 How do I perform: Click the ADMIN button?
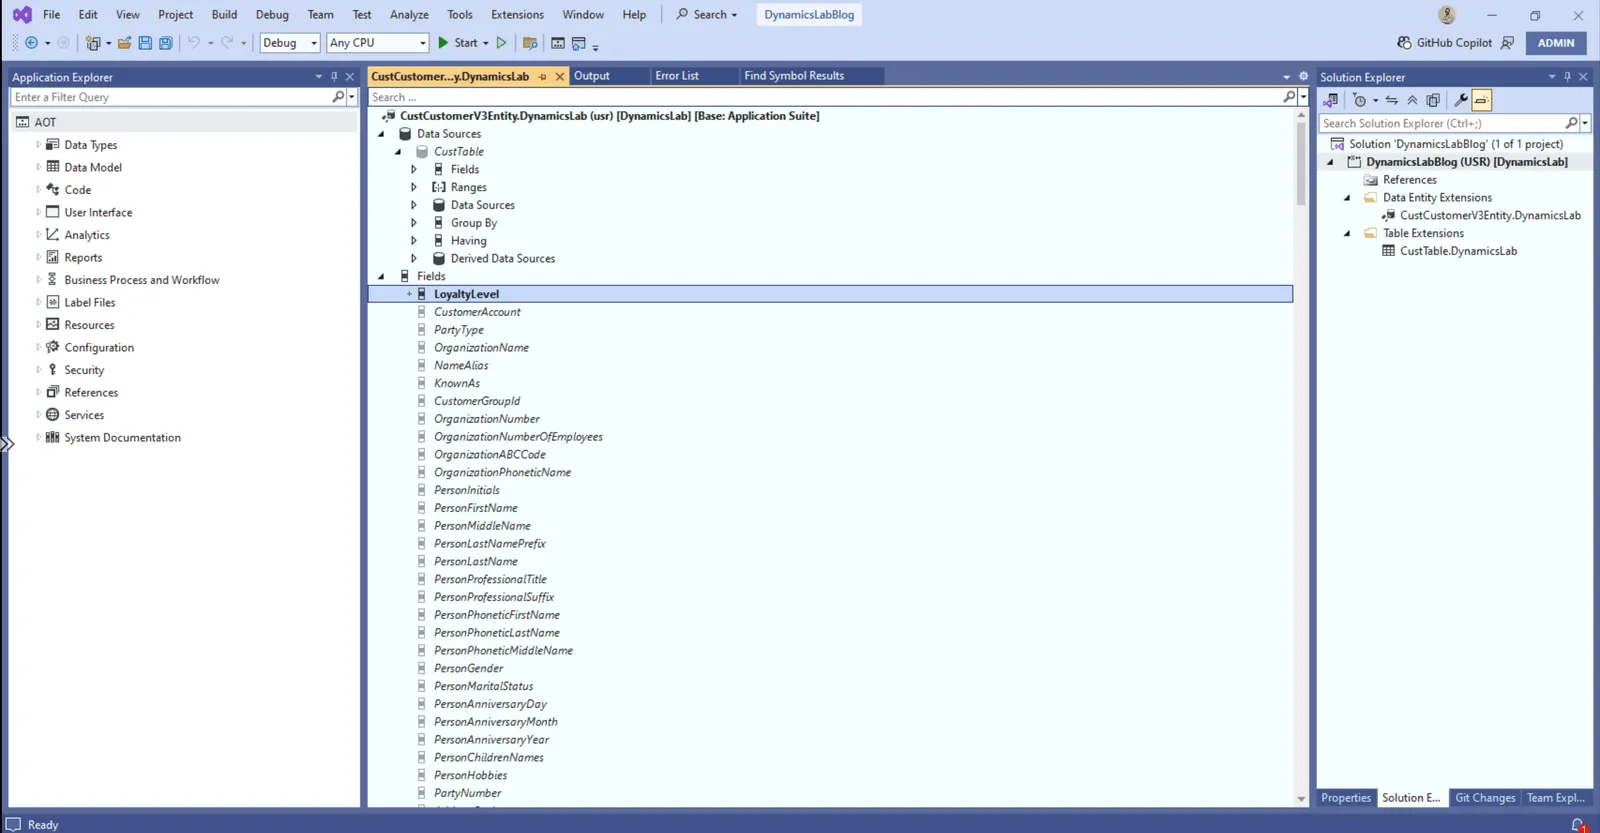(1556, 43)
